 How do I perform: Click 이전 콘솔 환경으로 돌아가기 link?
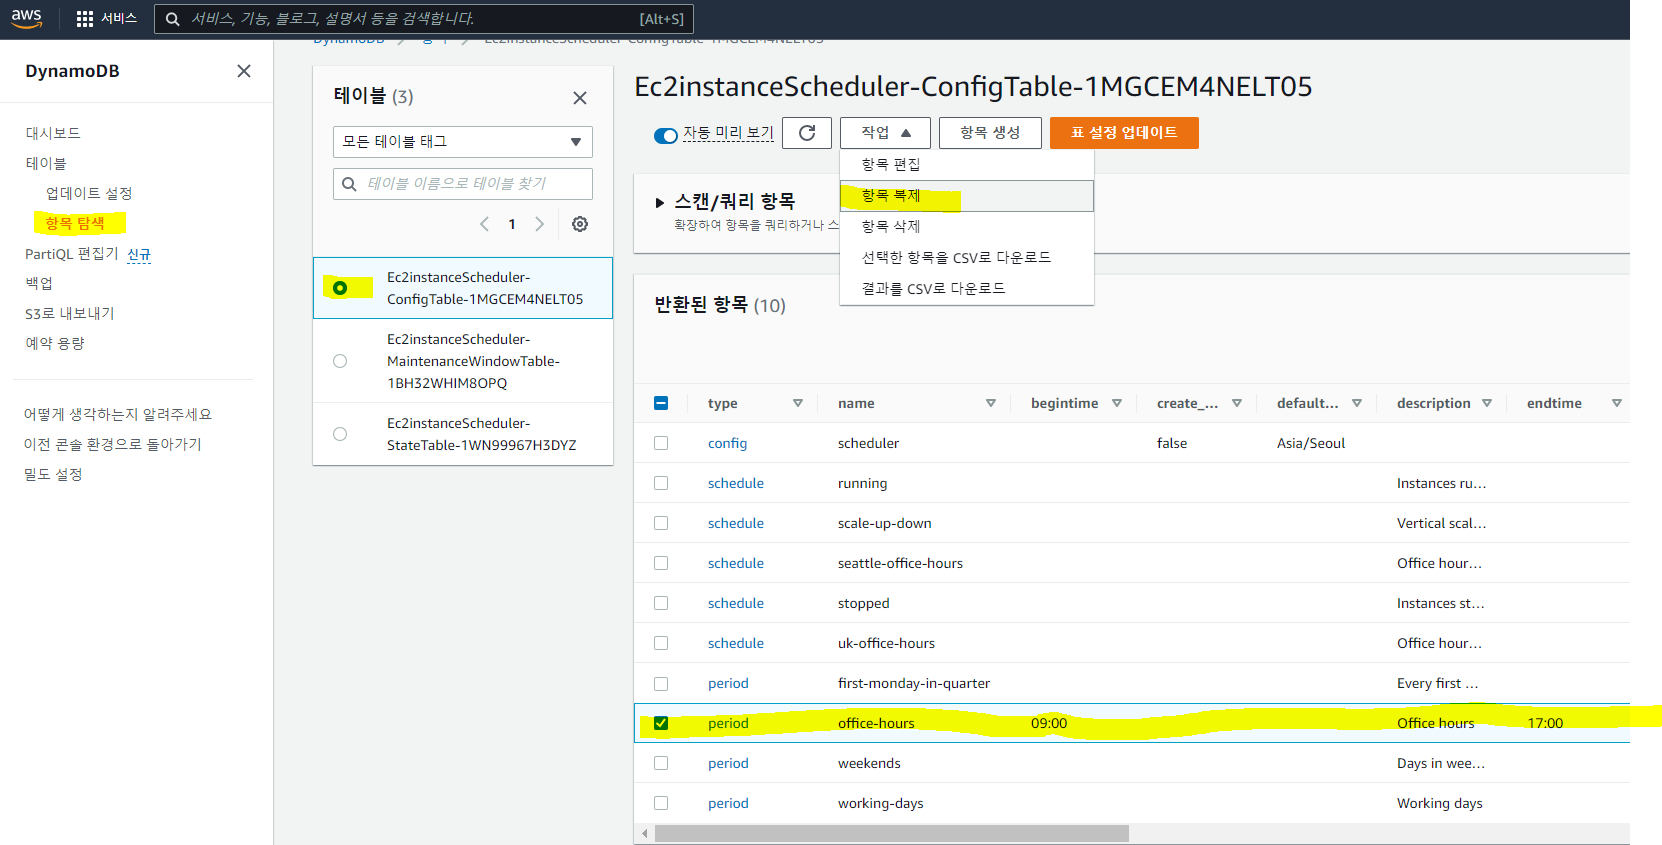113,444
